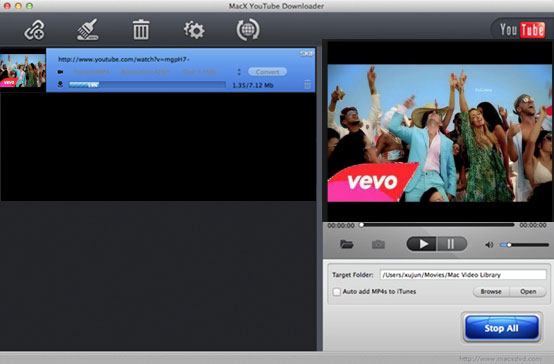The width and height of the screenshot is (554, 364).
Task: Toggle Auto add MP4s to iTunes checkbox
Action: click(336, 292)
